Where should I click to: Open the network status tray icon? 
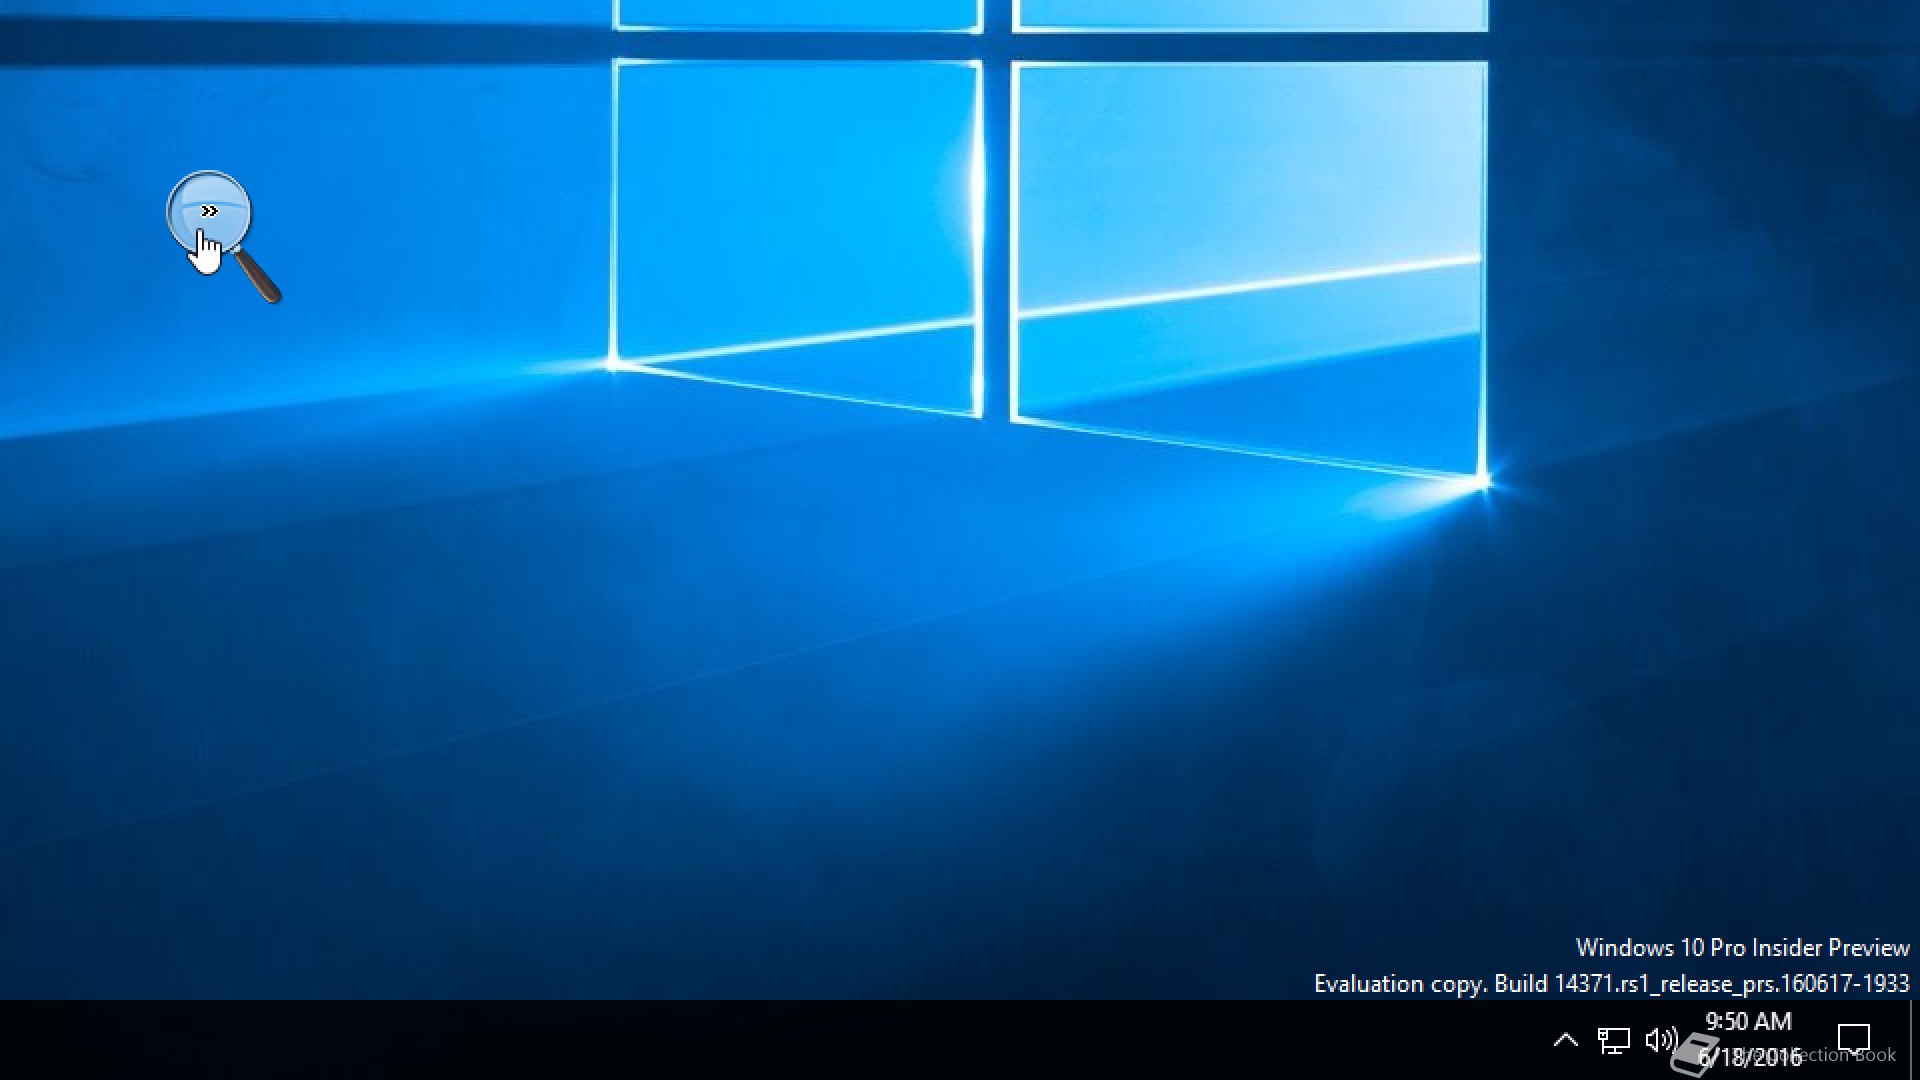1613,1040
